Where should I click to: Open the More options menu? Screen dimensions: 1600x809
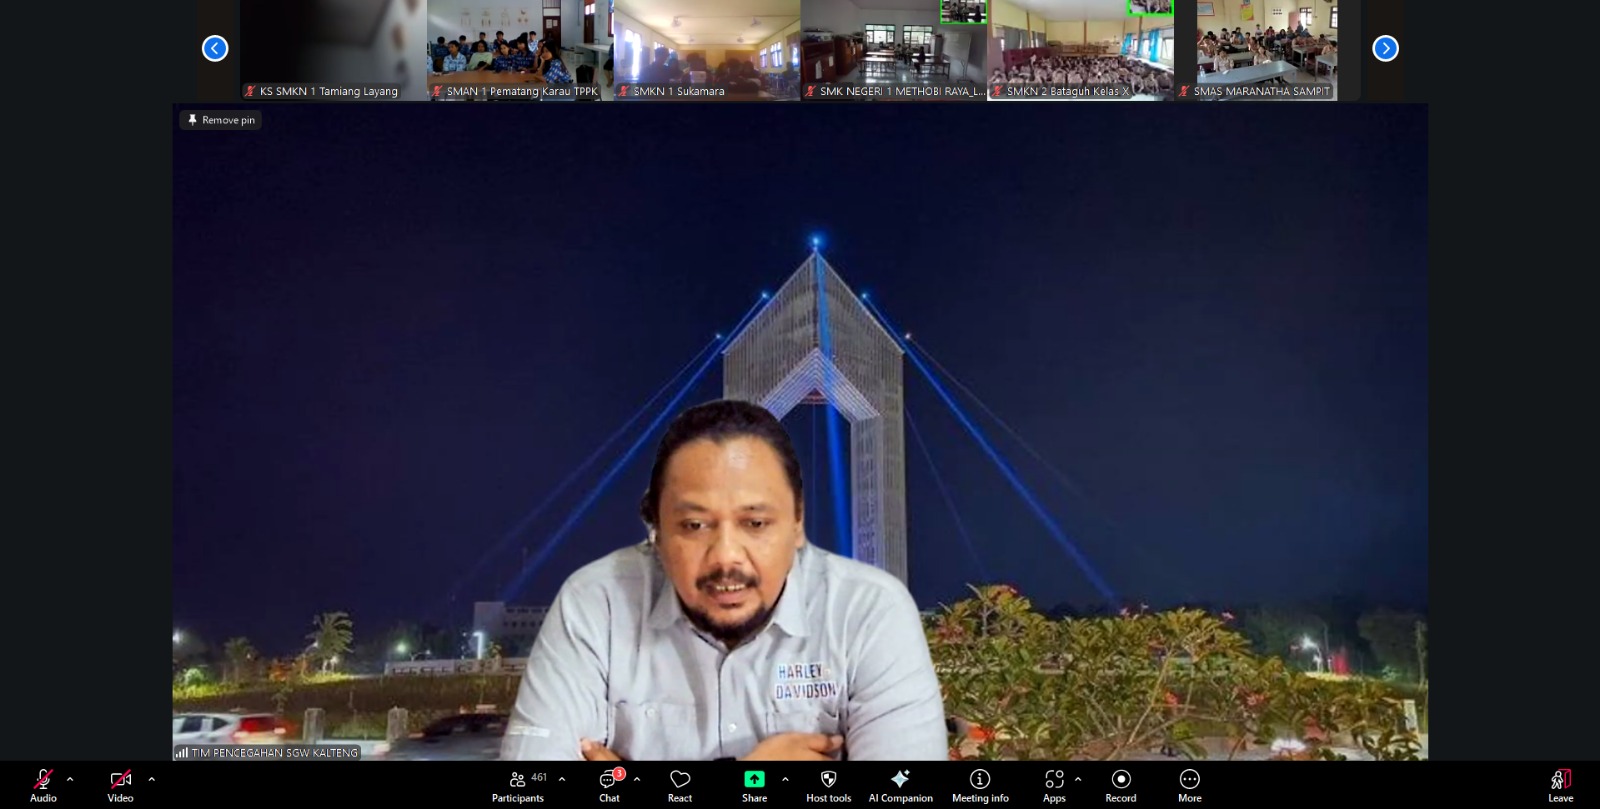[1189, 784]
